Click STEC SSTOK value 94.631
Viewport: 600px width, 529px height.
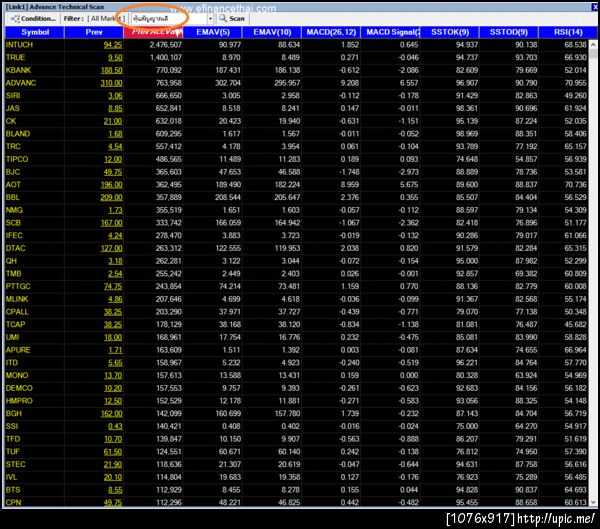pyautogui.click(x=467, y=464)
